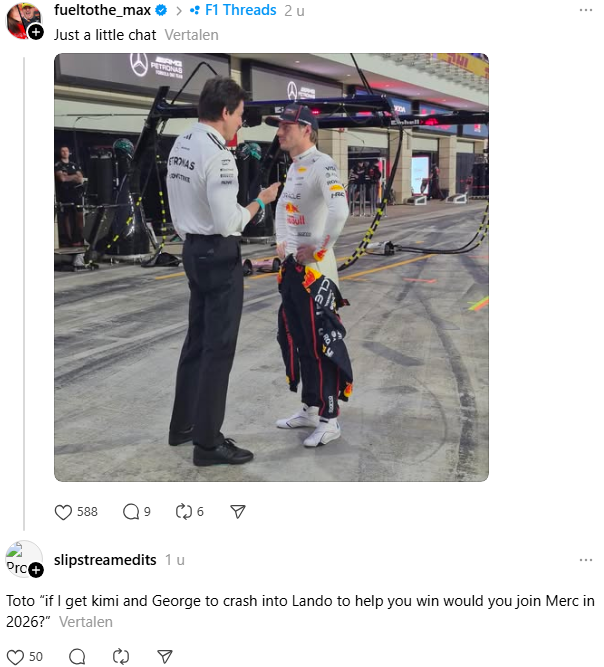Repost the slipstreamedits reply
This screenshot has height=667, width=604.
[x=121, y=657]
